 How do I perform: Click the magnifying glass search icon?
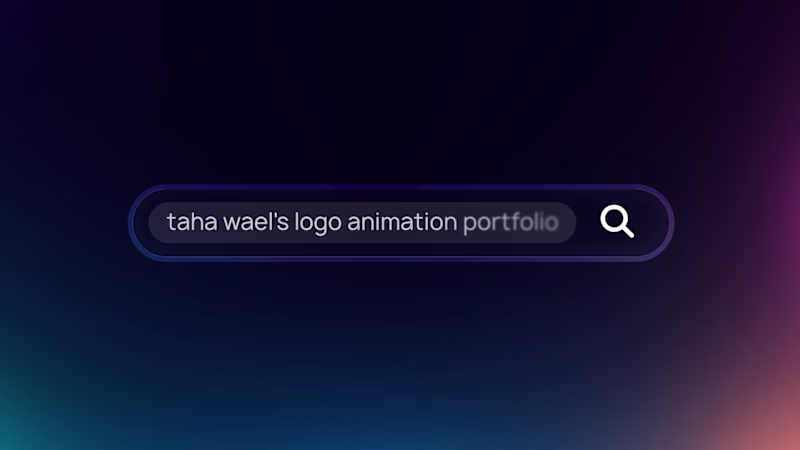click(617, 221)
